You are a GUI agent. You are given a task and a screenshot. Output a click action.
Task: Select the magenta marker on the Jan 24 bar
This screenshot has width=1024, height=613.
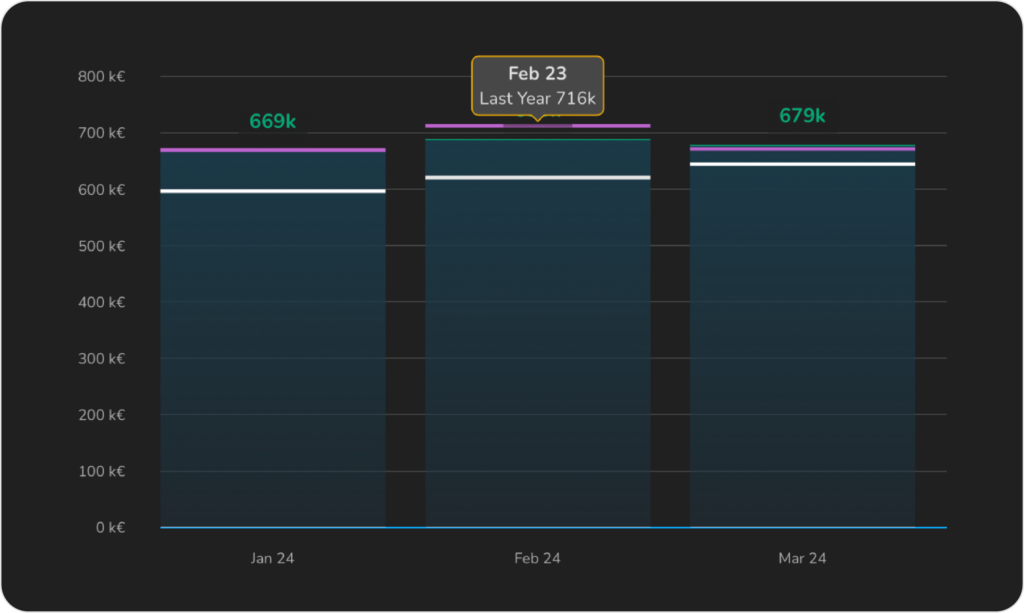point(272,148)
